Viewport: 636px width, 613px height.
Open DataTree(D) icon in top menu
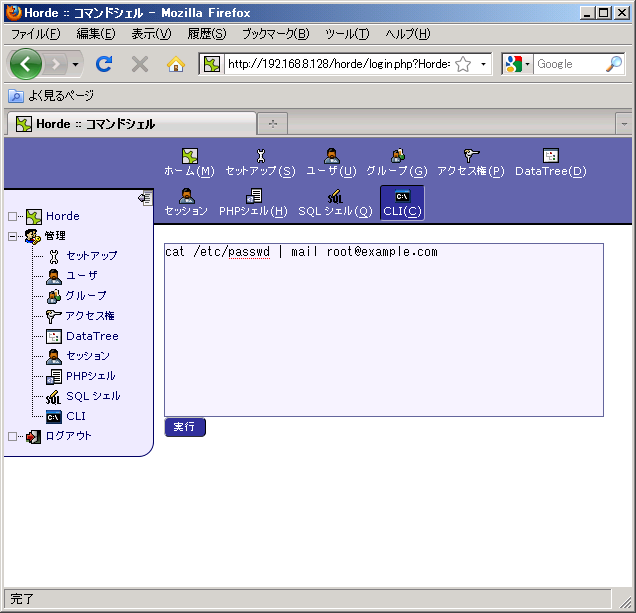pyautogui.click(x=550, y=156)
